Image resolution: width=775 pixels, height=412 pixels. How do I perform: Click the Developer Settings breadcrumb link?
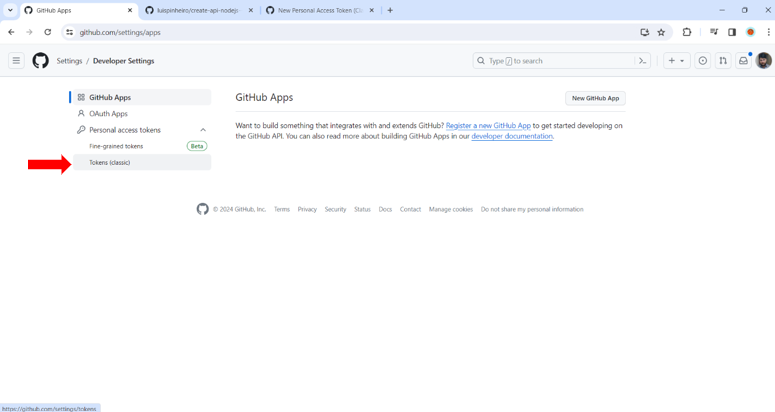click(x=124, y=61)
